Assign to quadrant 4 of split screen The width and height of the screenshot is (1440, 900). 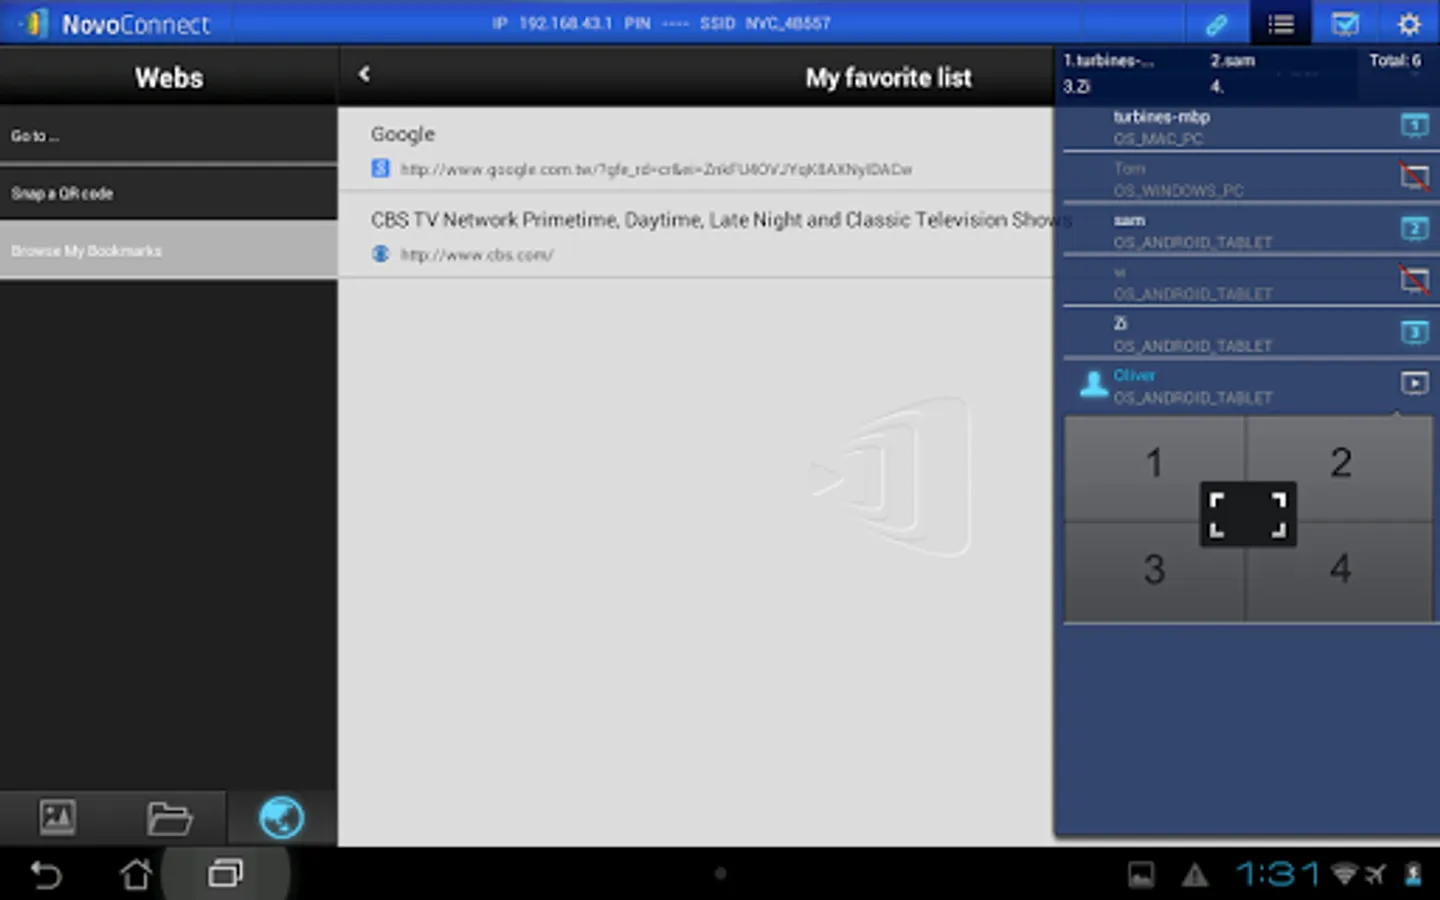(x=1340, y=570)
